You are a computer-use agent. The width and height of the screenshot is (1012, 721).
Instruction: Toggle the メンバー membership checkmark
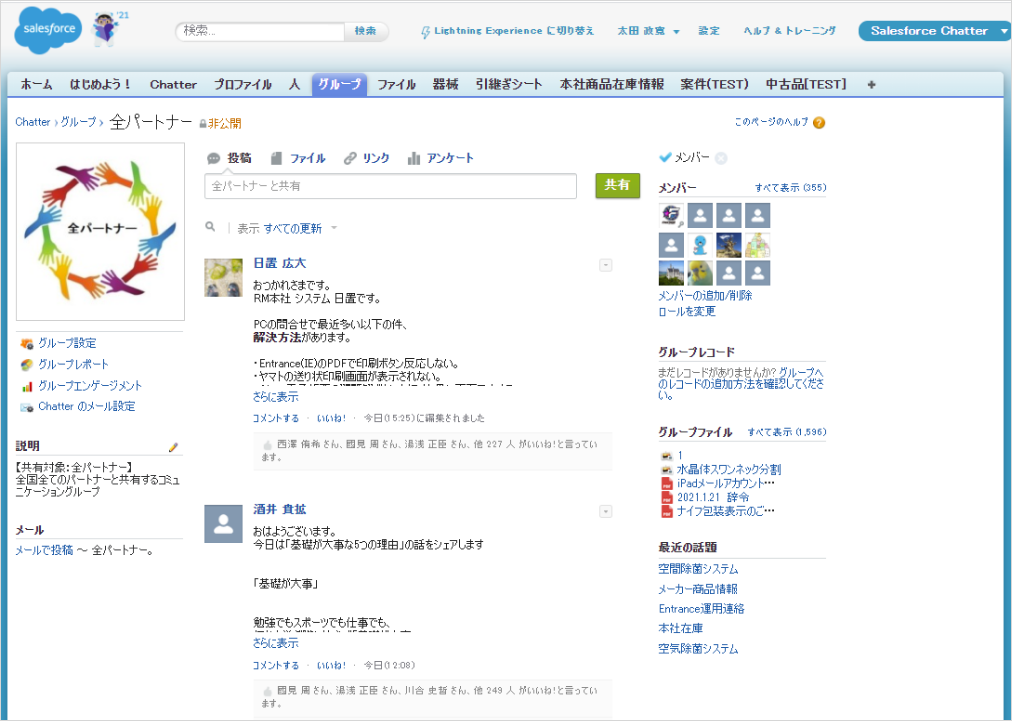[665, 157]
